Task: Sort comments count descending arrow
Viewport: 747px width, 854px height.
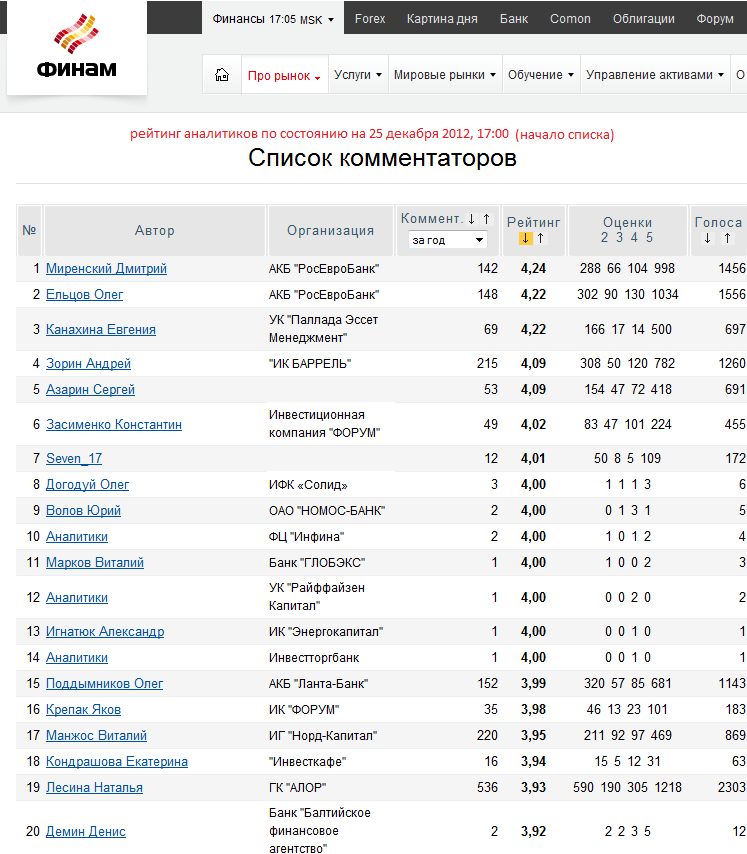Action: tap(472, 218)
